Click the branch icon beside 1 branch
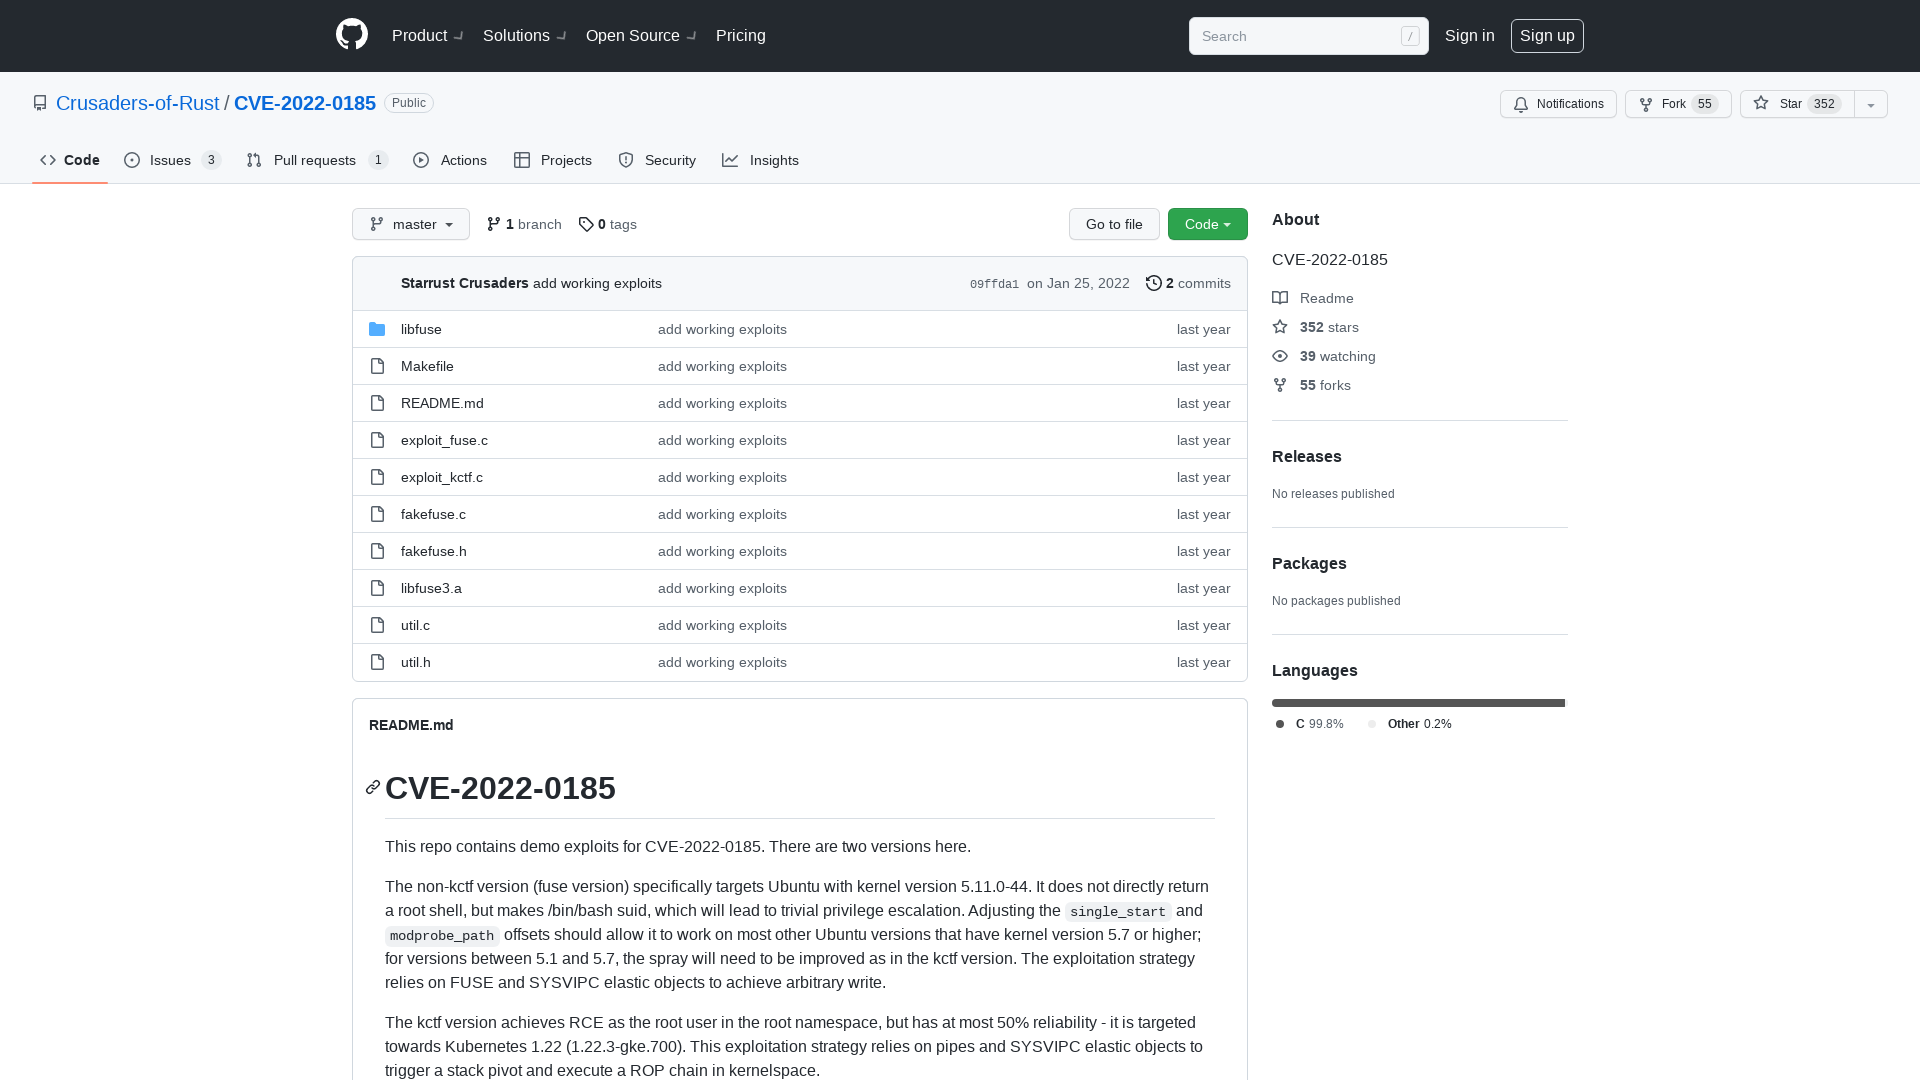The width and height of the screenshot is (1920, 1080). [494, 224]
